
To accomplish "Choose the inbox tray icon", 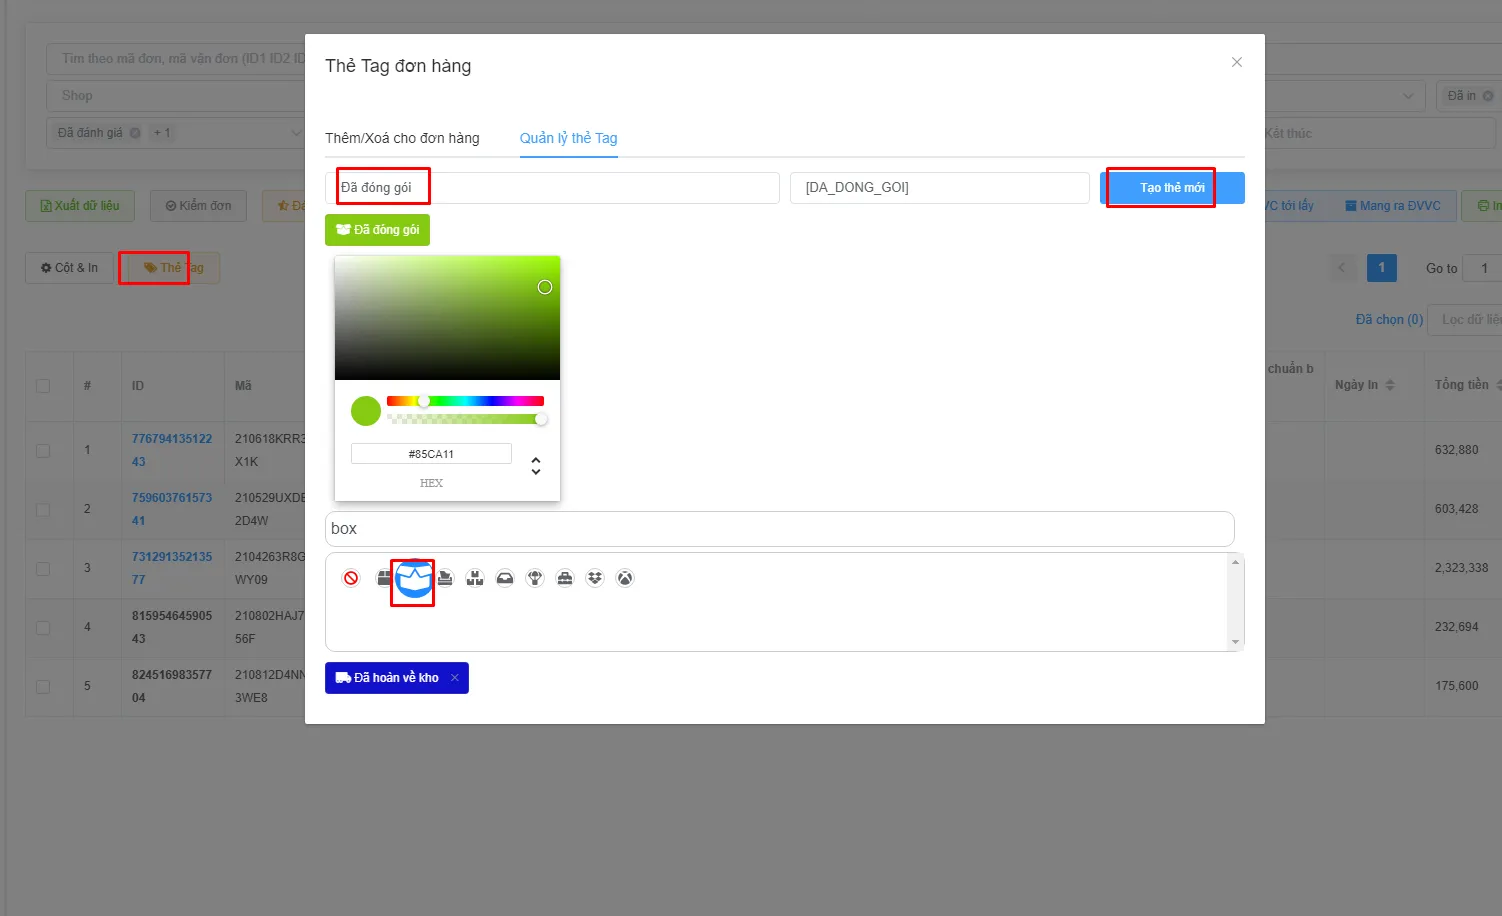I will point(505,578).
